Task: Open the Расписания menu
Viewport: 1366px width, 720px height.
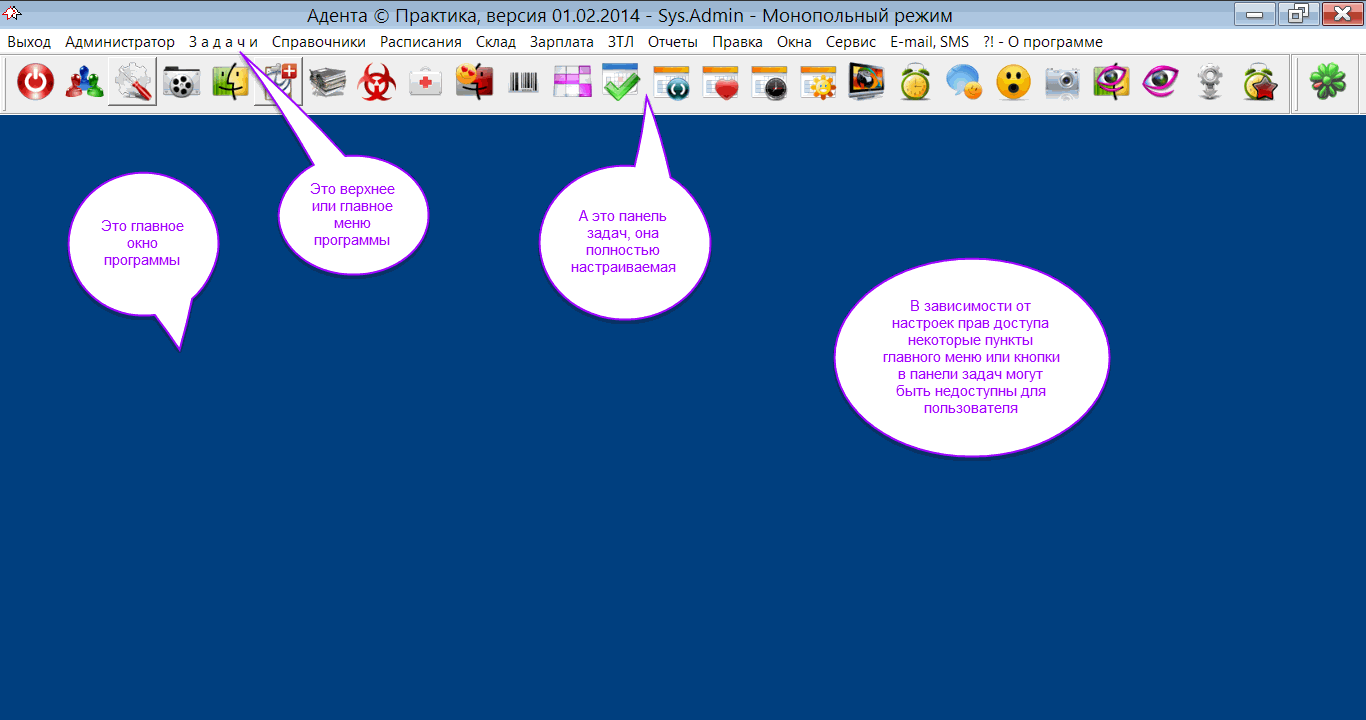Action: pyautogui.click(x=421, y=42)
